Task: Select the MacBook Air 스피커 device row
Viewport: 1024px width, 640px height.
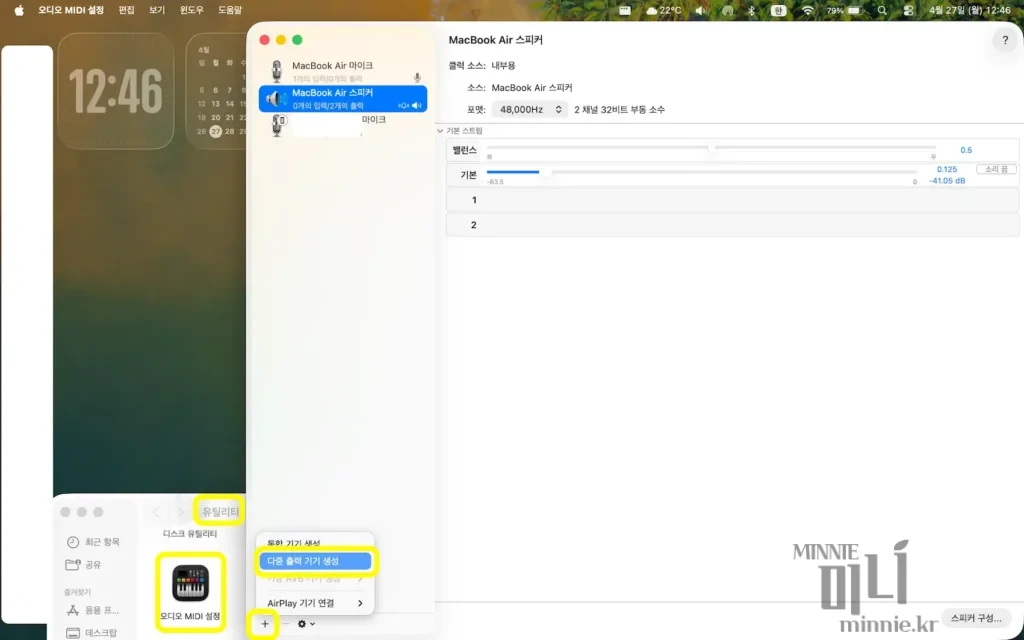Action: point(343,99)
